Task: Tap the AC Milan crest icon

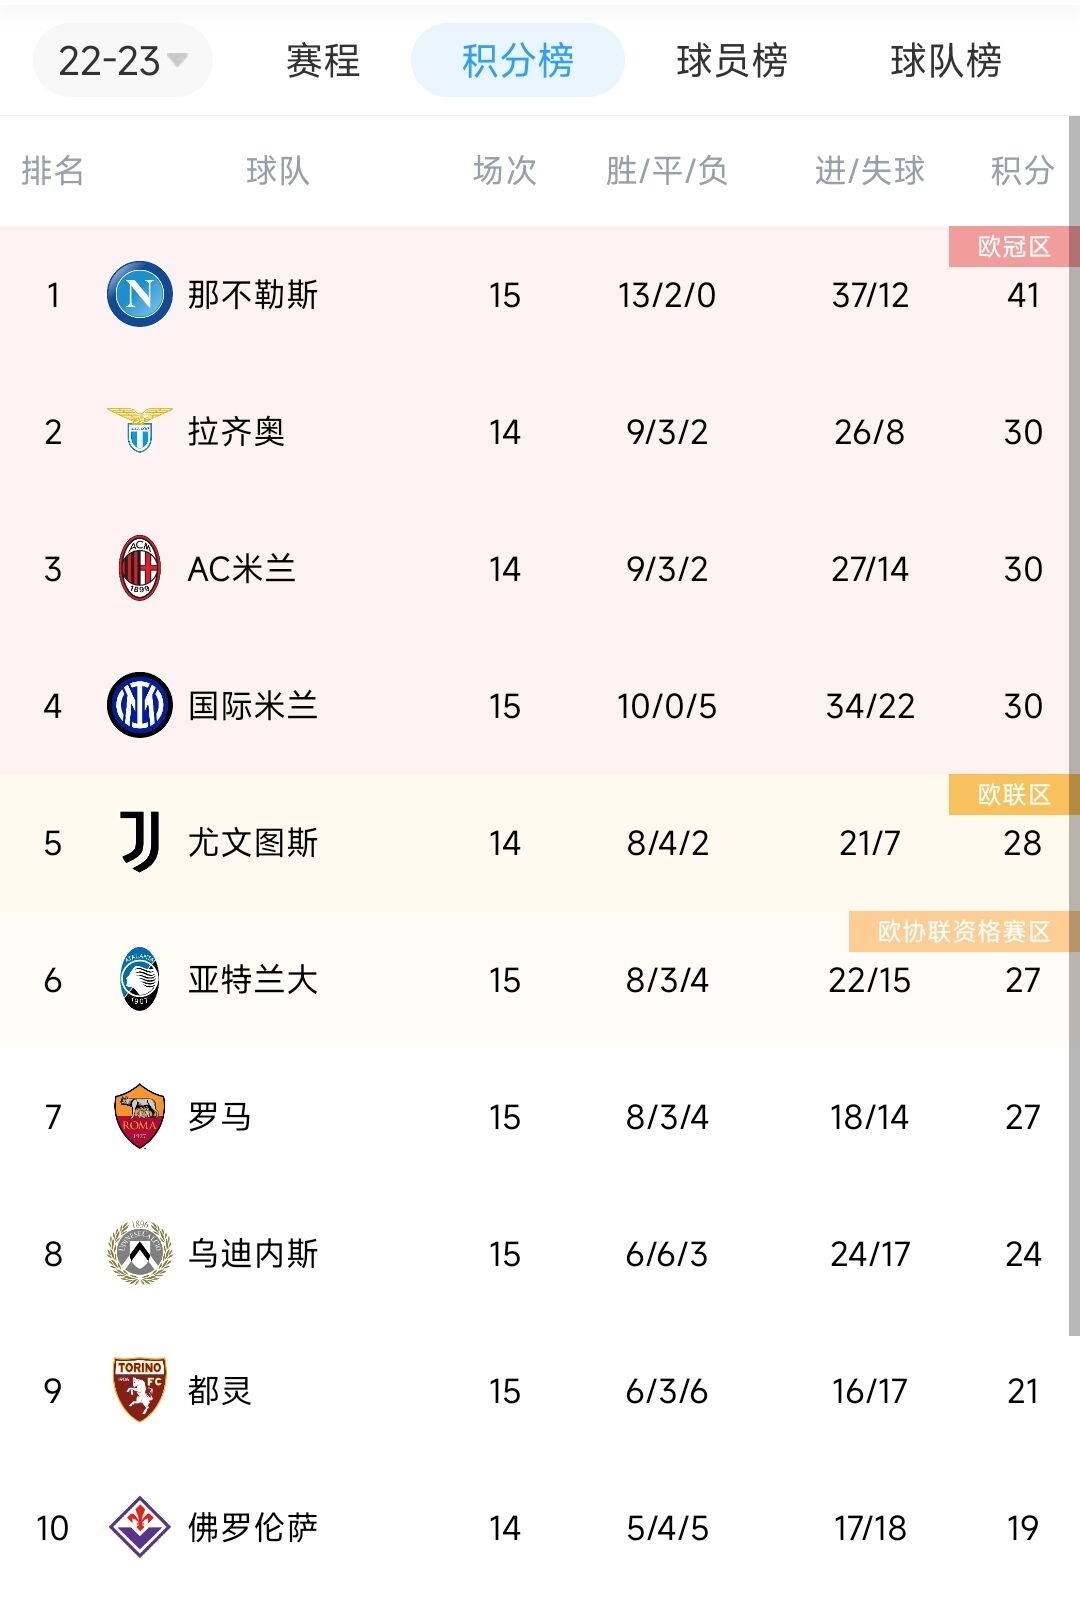Action: pyautogui.click(x=140, y=568)
